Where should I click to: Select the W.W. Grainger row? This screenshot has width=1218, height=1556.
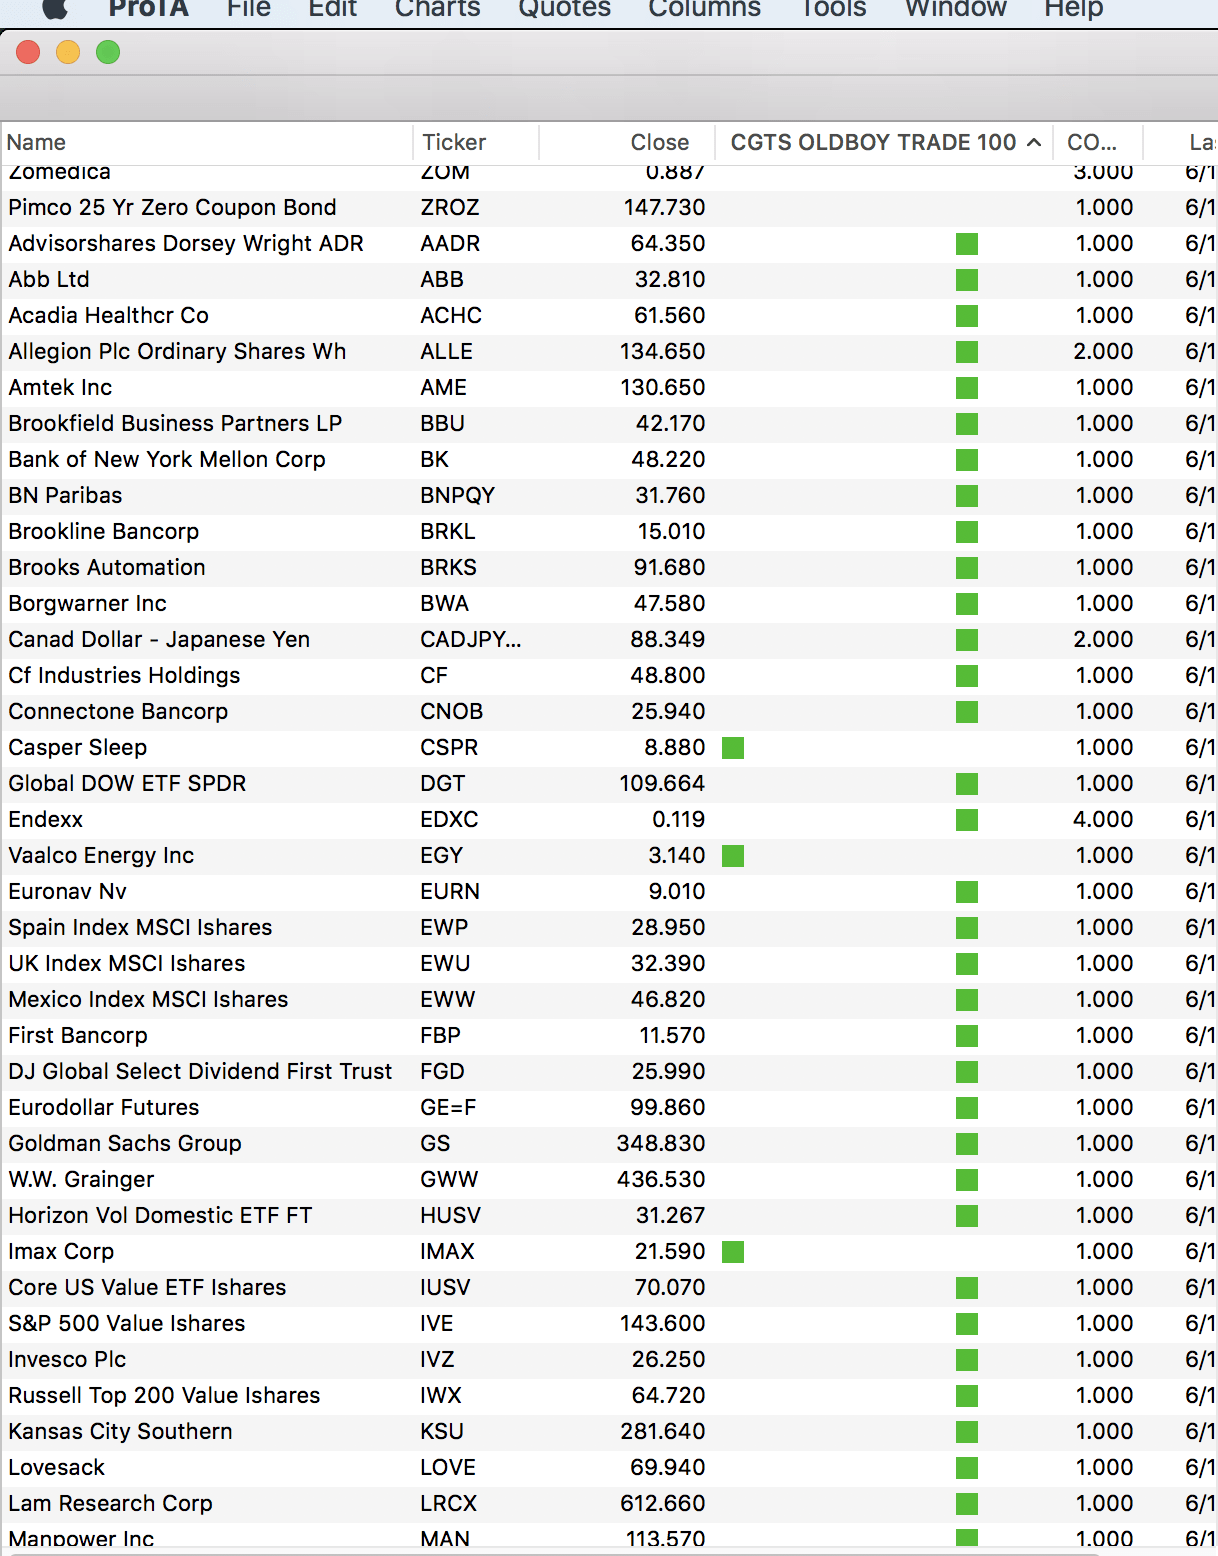click(609, 1180)
